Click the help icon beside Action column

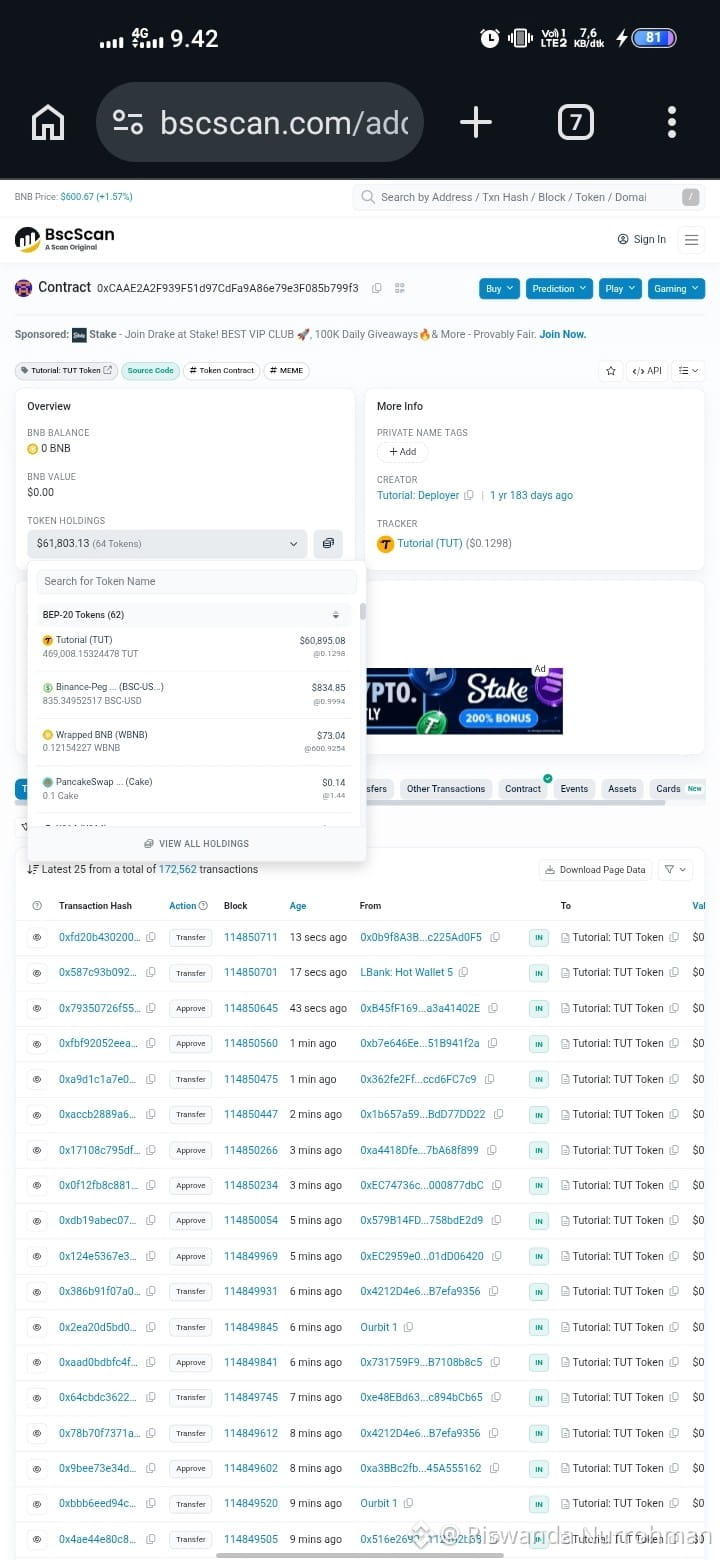click(203, 906)
